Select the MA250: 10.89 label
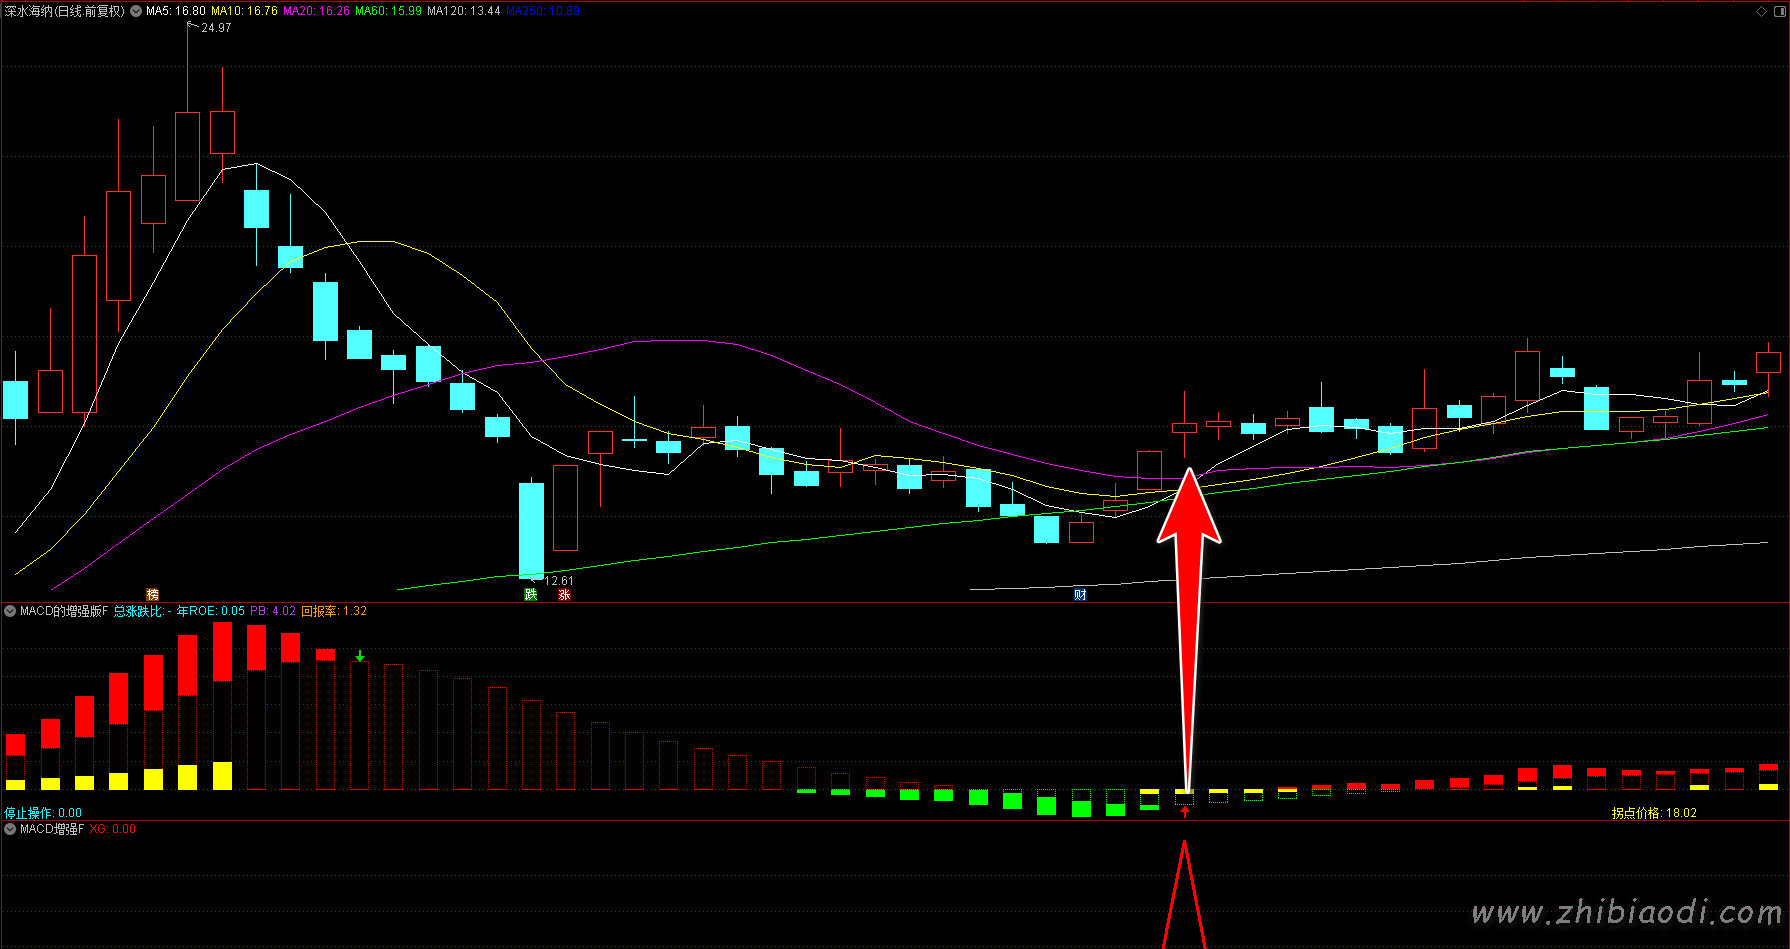Screen dimensions: 1790x949 point(543,11)
